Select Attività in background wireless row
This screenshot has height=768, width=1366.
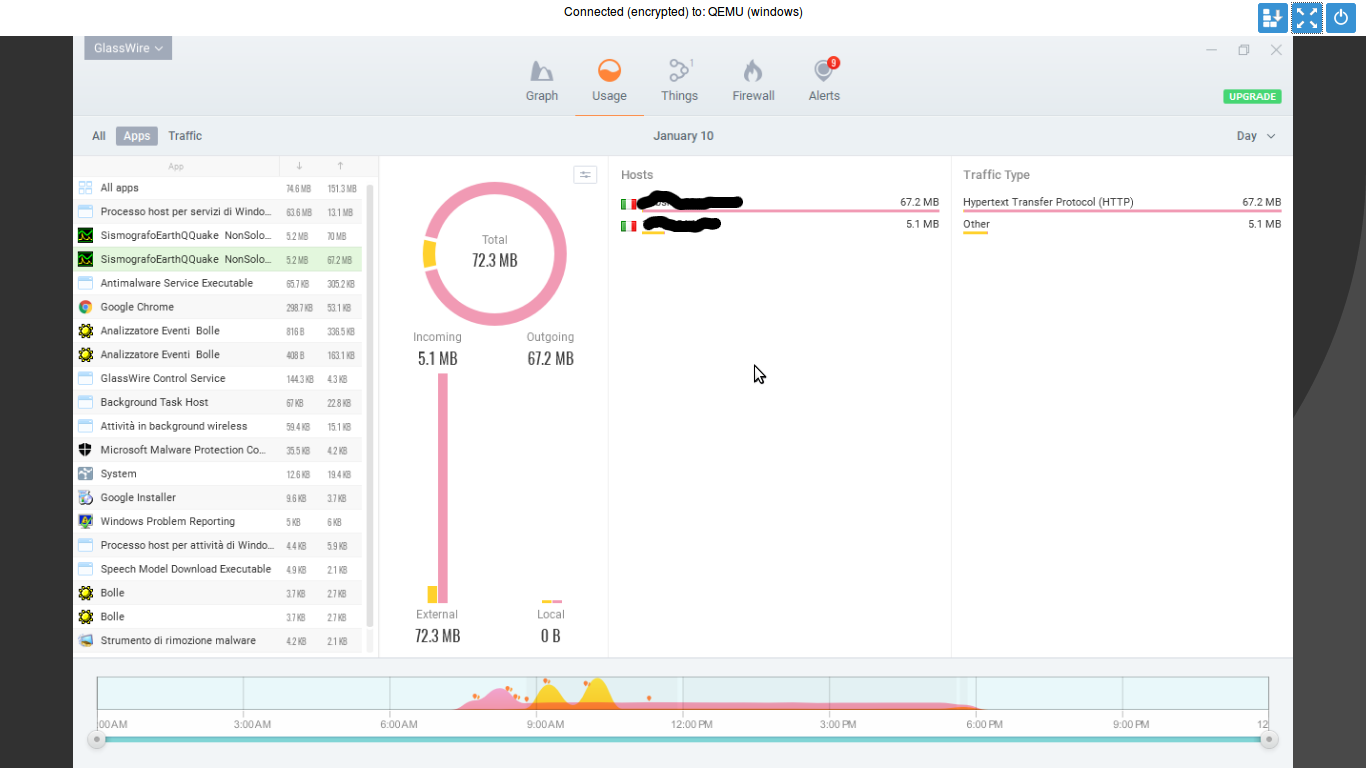[x=218, y=426]
